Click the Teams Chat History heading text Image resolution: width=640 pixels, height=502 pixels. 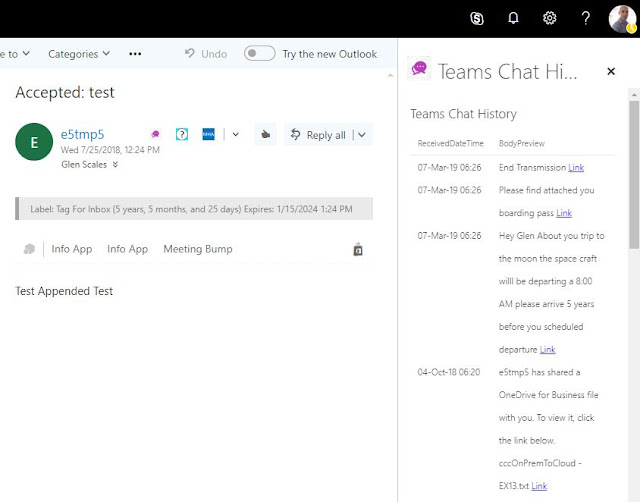[x=463, y=114]
